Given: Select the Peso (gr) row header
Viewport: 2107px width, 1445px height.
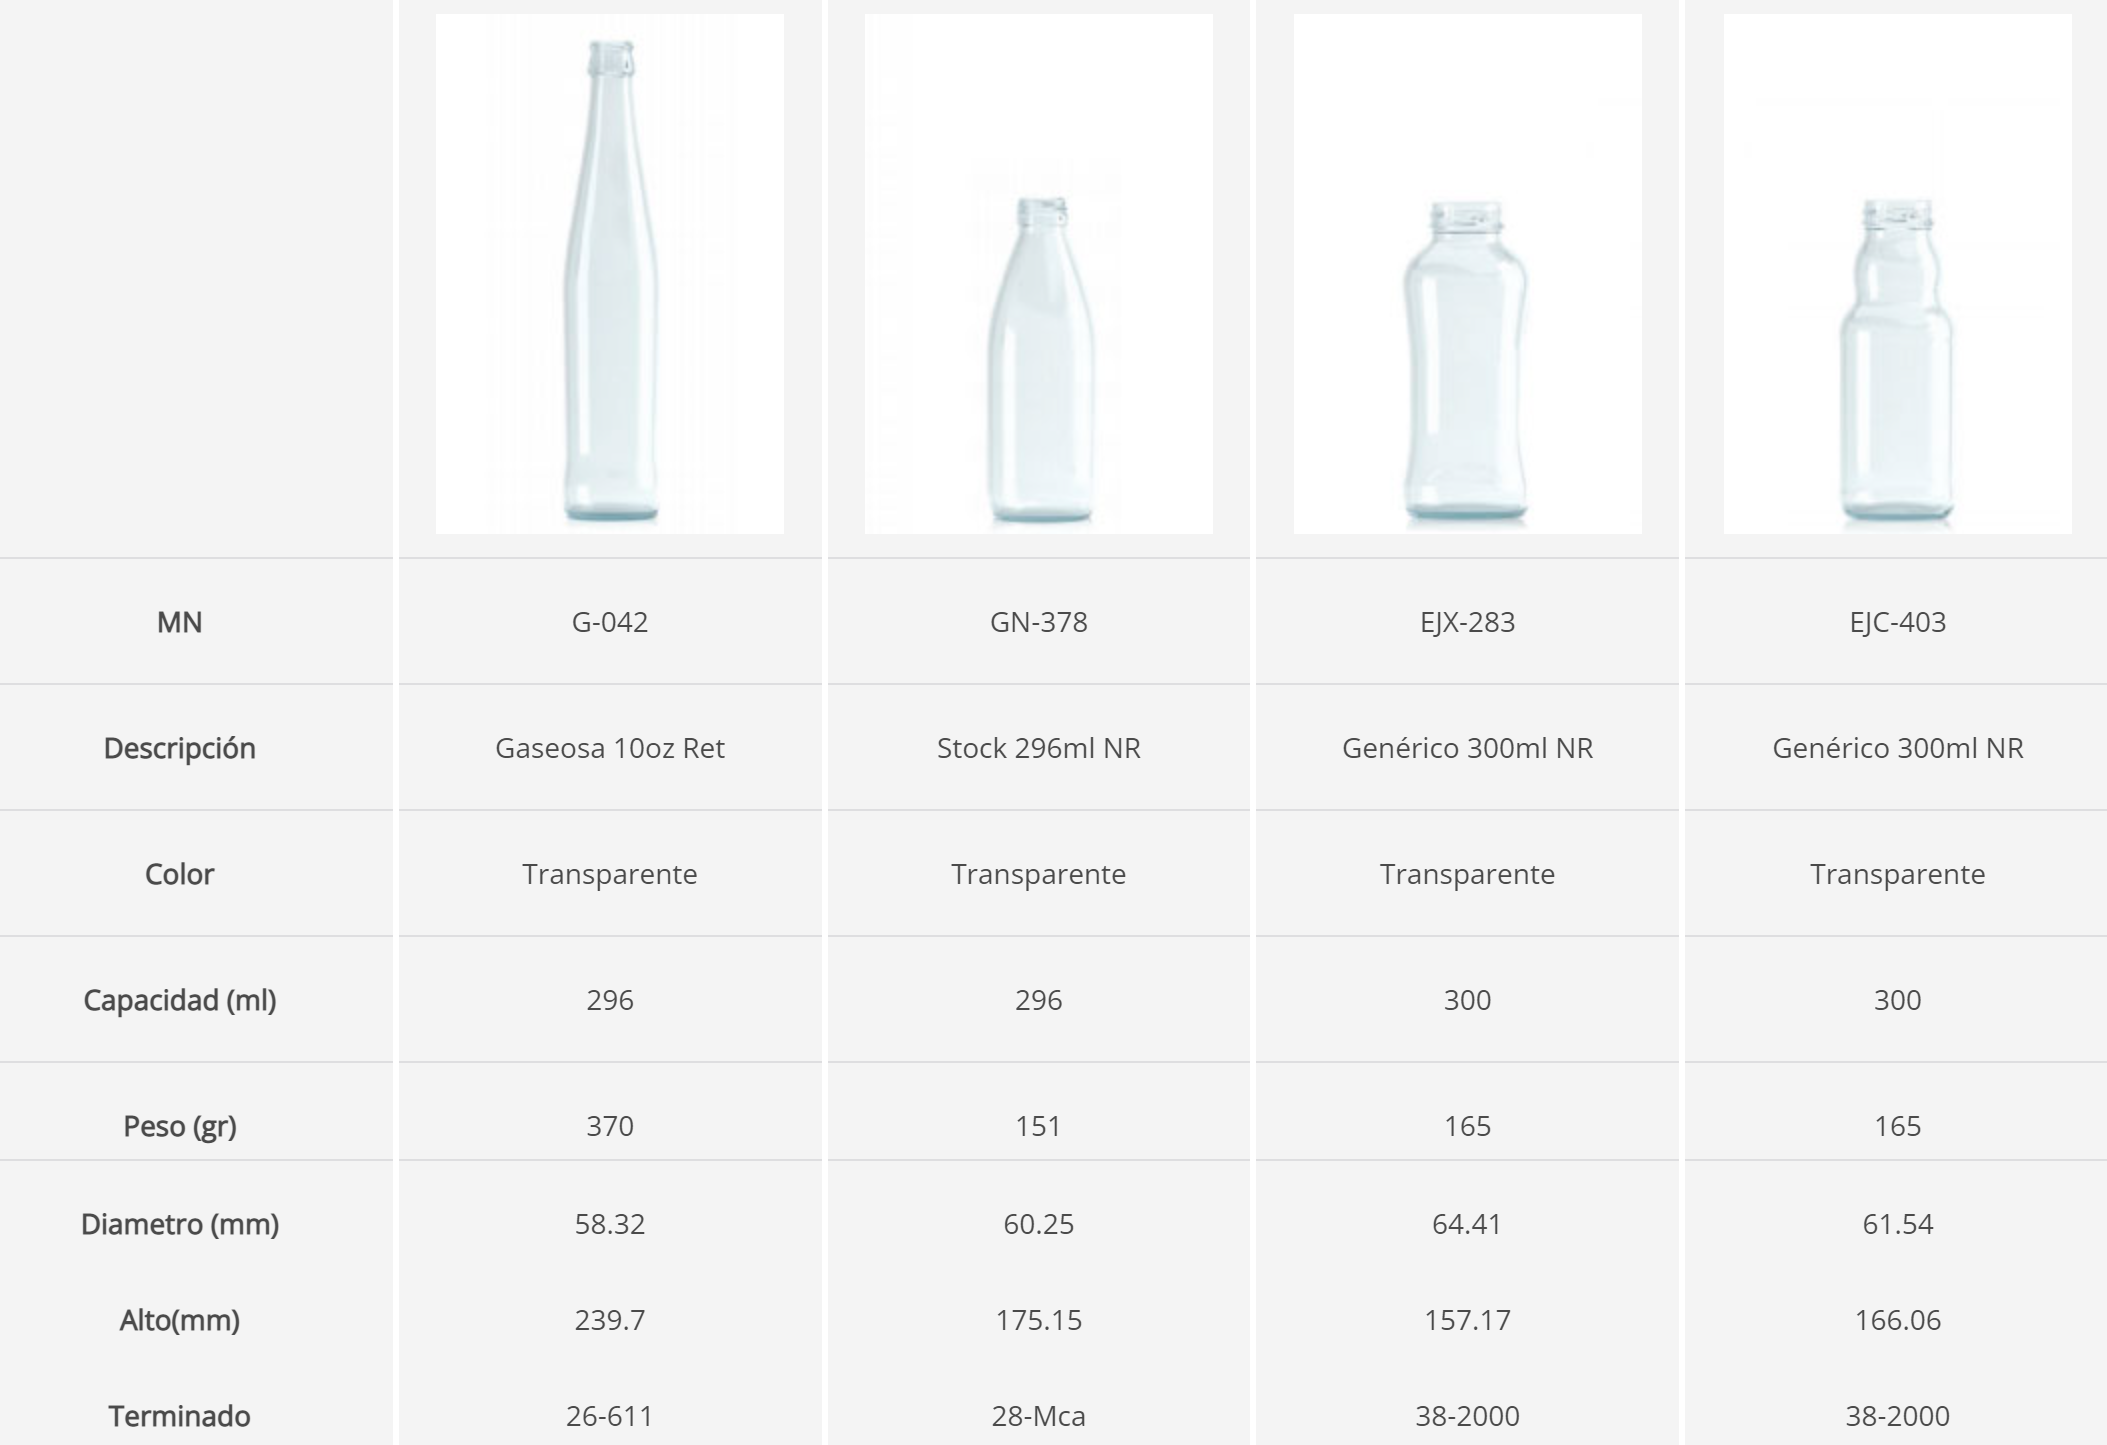Looking at the screenshot, I should (x=180, y=1126).
